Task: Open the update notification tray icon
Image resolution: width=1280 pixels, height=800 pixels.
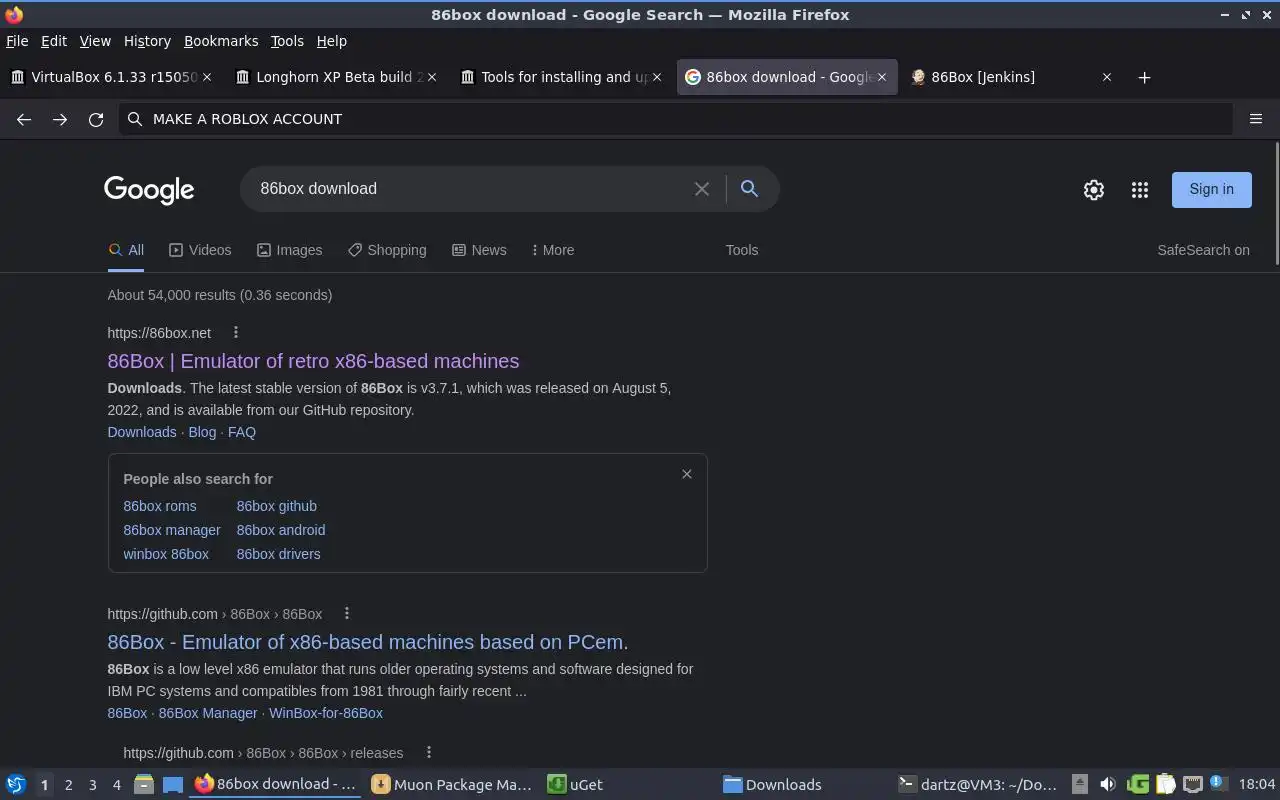Action: (1218, 783)
